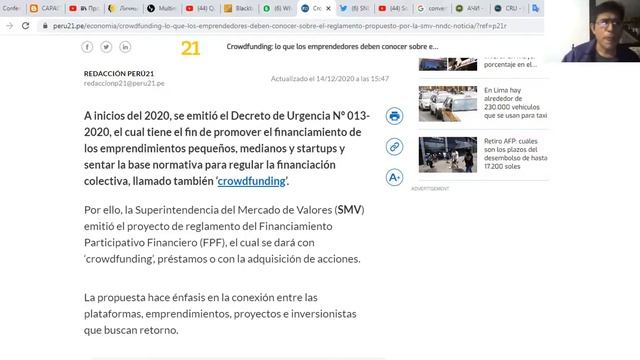This screenshot has width=640, height=360.
Task: Open 'En Lima hay alrededor de 230.000 vehículos' article
Action: click(515, 103)
